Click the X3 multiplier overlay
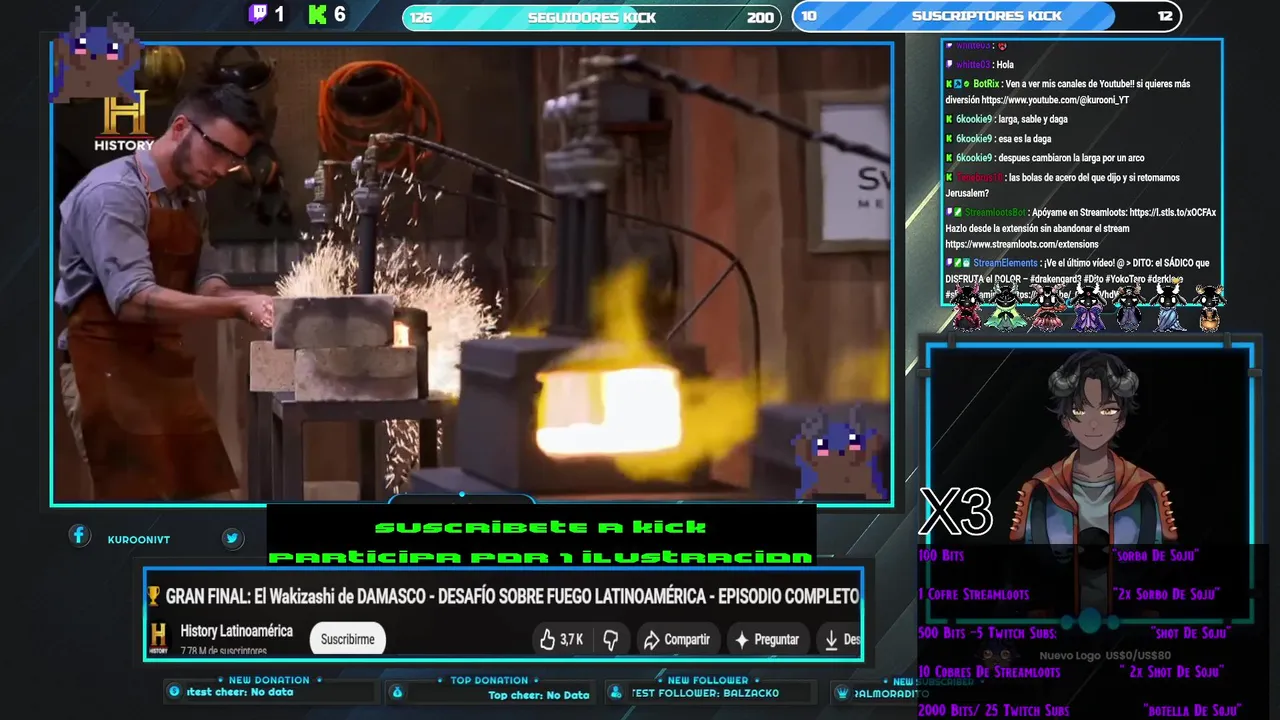The image size is (1280, 720). [x=955, y=512]
